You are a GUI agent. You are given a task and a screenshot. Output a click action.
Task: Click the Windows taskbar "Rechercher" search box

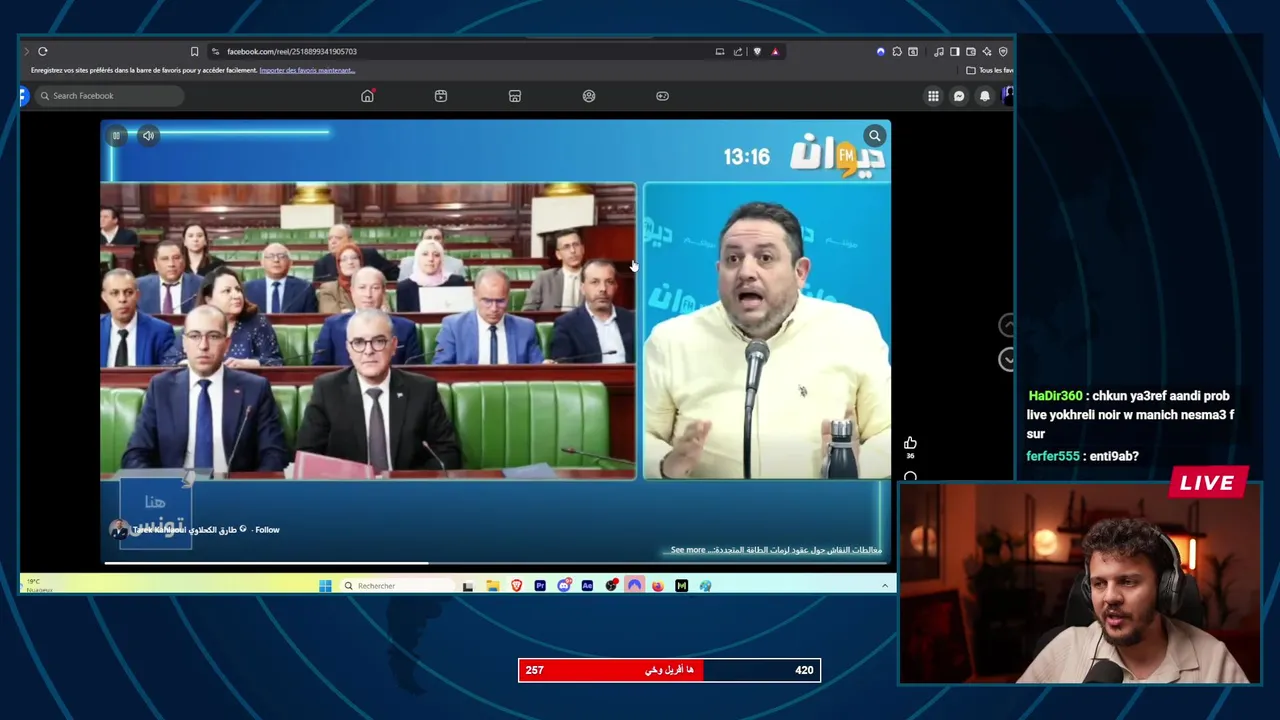pos(396,586)
